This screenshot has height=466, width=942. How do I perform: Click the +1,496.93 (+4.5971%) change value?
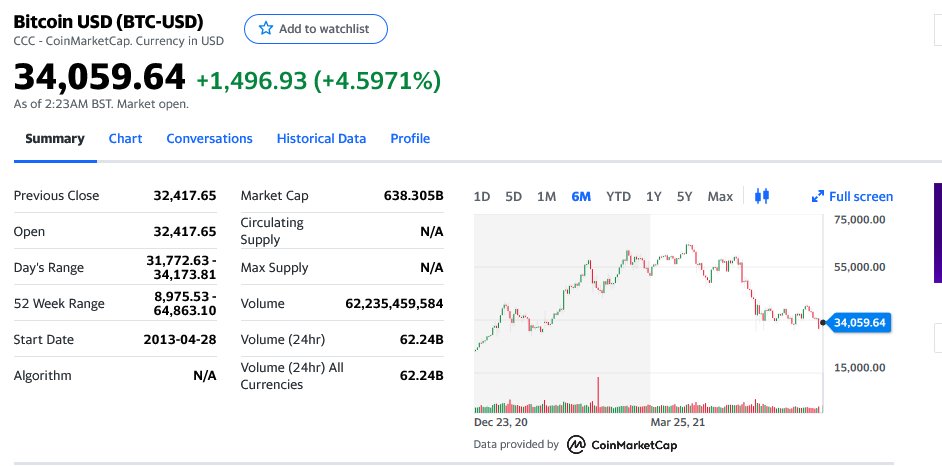pos(318,80)
